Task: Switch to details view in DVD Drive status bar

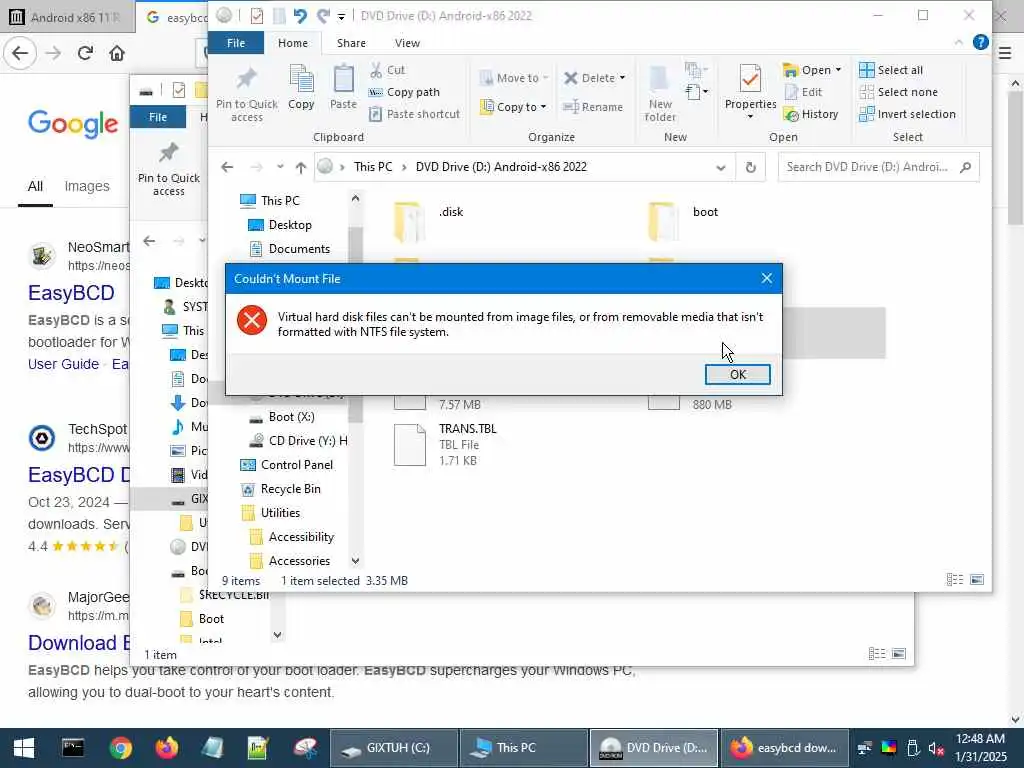Action: pyautogui.click(x=955, y=579)
